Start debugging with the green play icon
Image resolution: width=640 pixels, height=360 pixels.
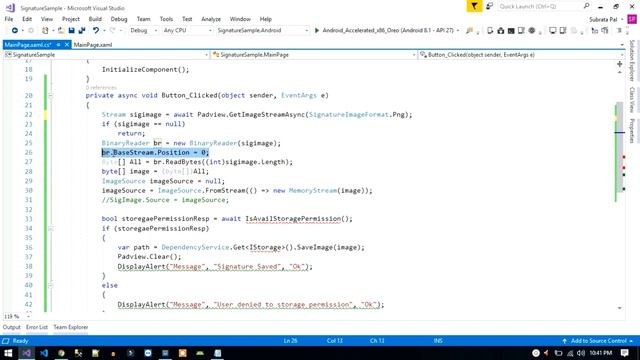click(x=317, y=30)
